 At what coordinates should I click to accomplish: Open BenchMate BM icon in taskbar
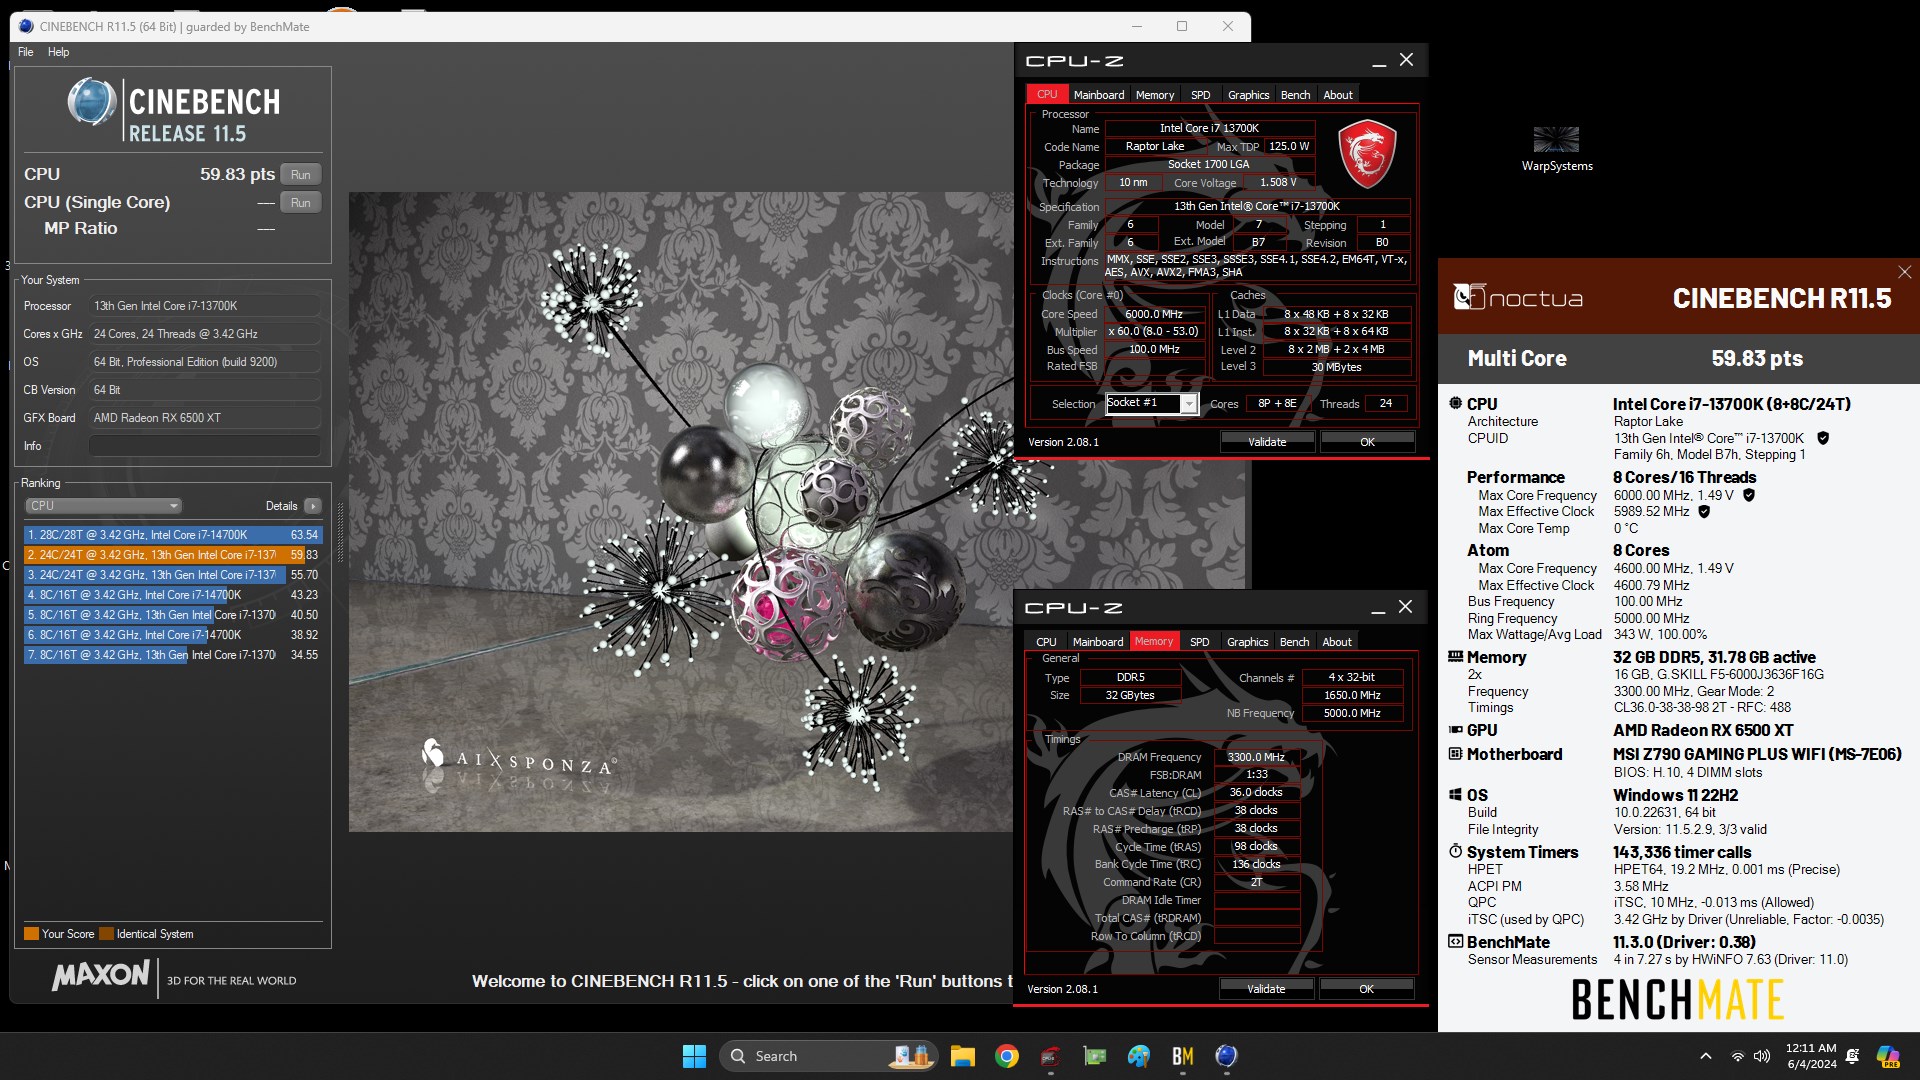click(x=1183, y=1056)
